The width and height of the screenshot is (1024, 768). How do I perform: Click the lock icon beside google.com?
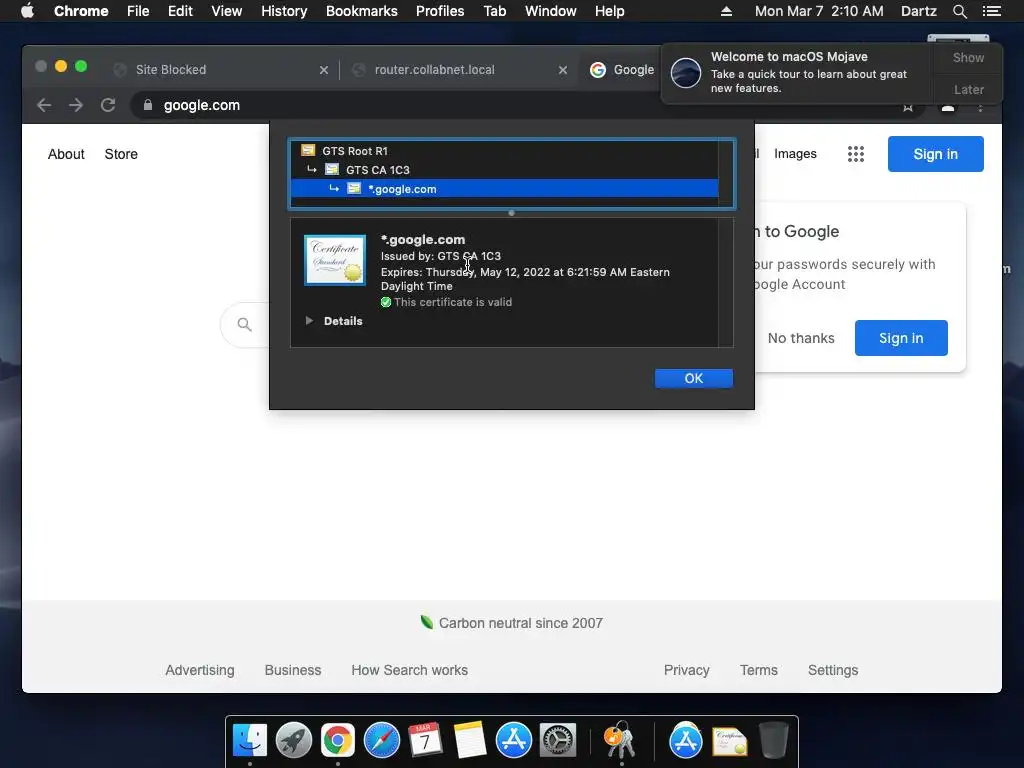tap(148, 105)
